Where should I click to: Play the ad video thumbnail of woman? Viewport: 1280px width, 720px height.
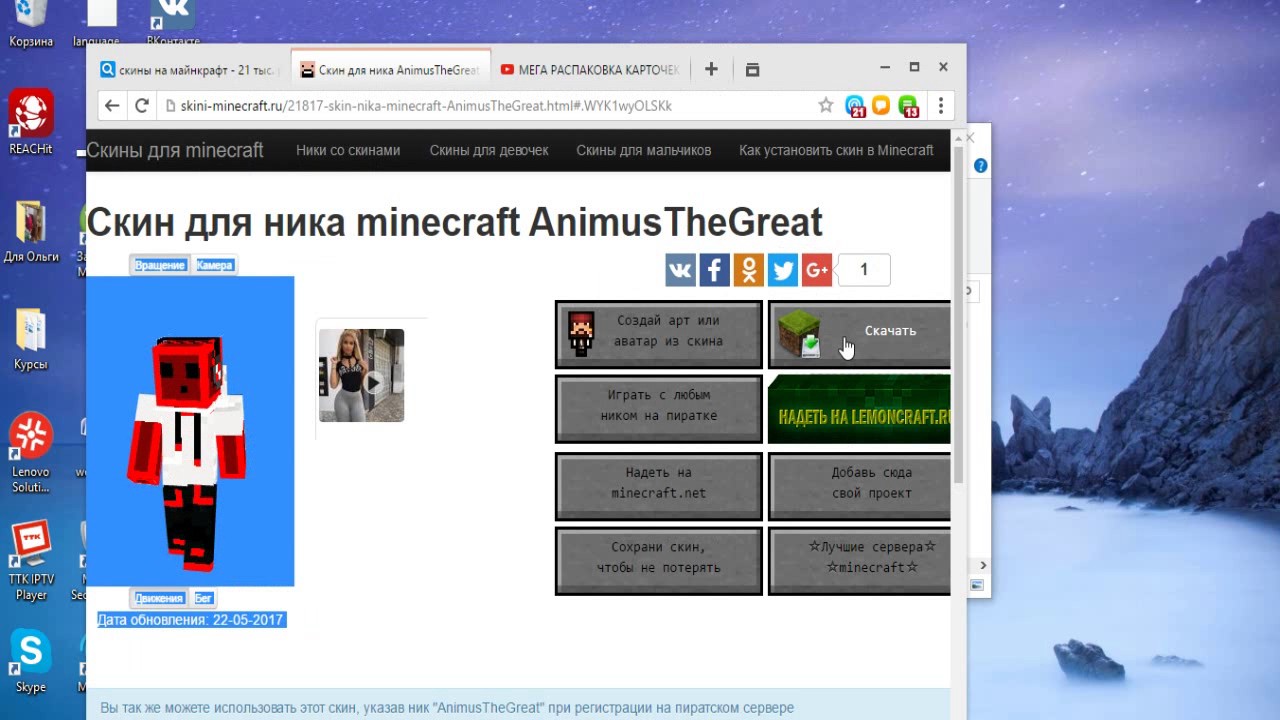pos(361,375)
